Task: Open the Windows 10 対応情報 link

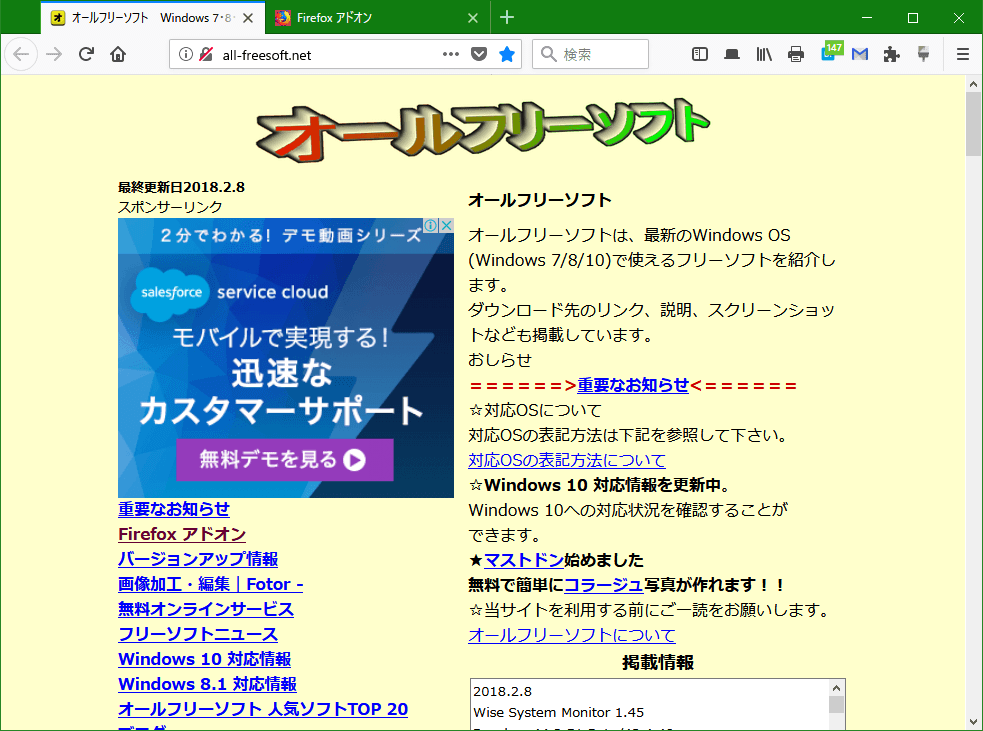Action: 204,660
